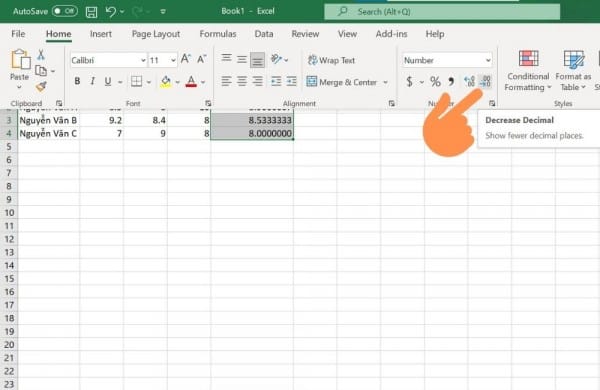
Task: Select row header 10
Action: (x=9, y=212)
